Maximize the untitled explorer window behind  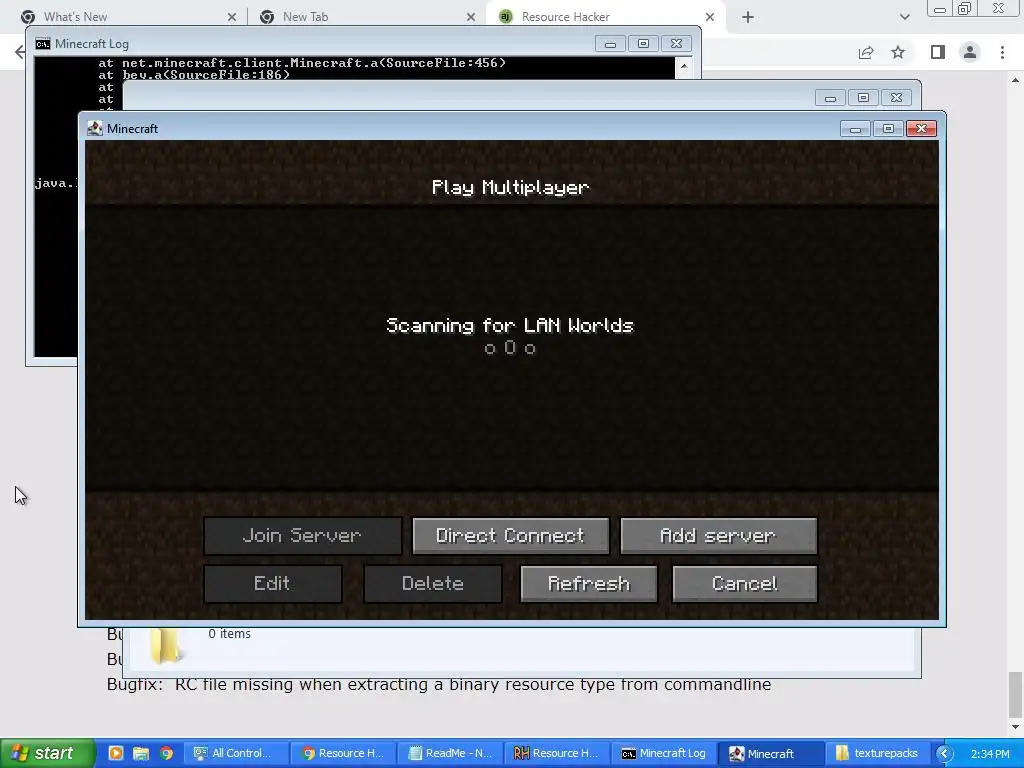(863, 98)
